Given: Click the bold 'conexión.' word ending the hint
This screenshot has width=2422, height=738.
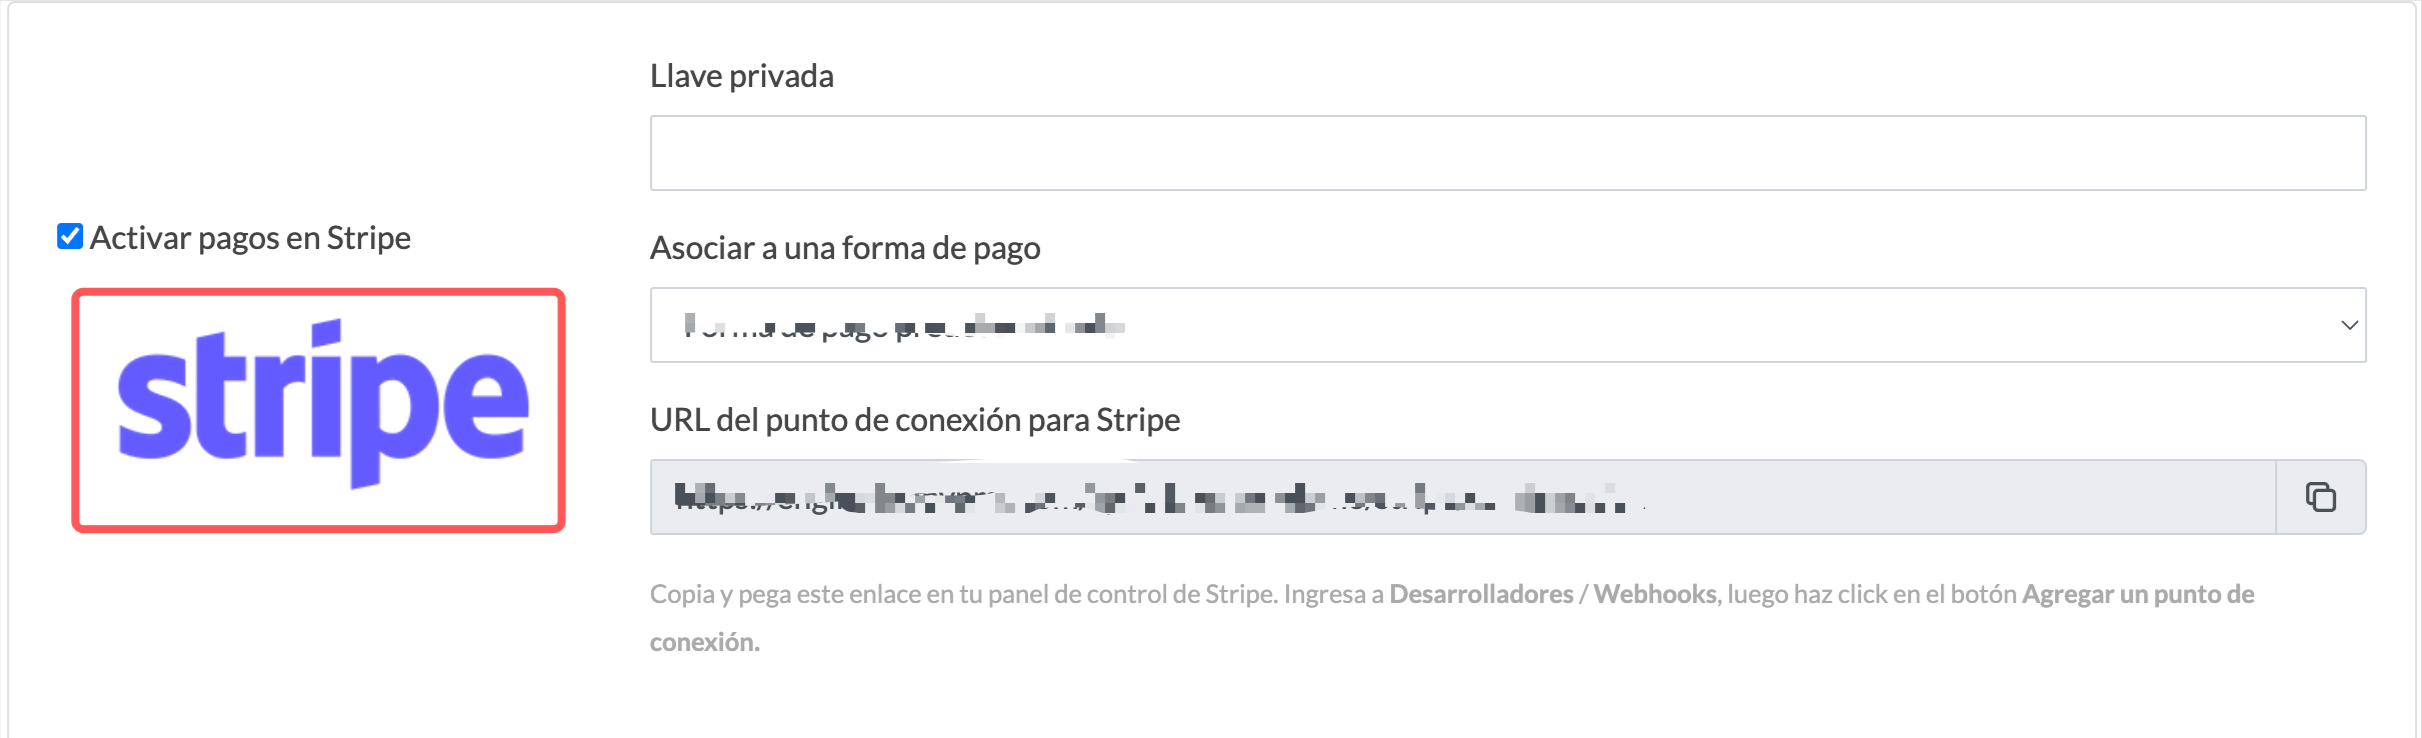Looking at the screenshot, I should click(x=705, y=642).
